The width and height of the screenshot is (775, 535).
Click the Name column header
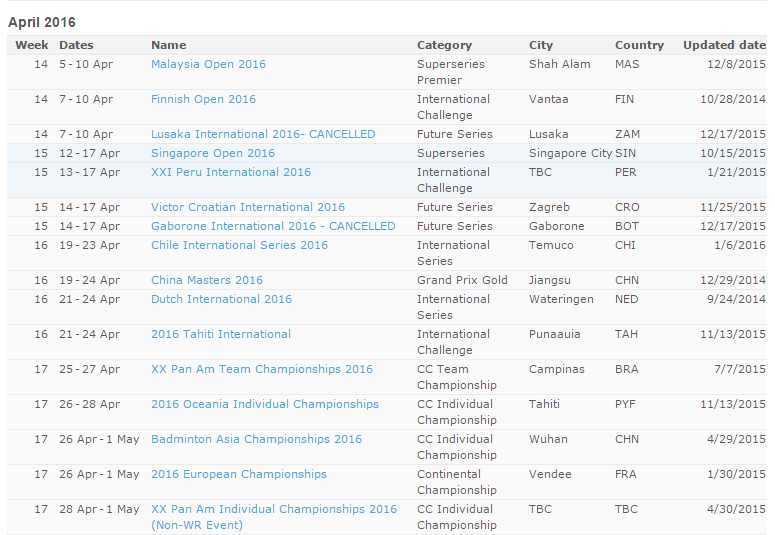click(168, 45)
